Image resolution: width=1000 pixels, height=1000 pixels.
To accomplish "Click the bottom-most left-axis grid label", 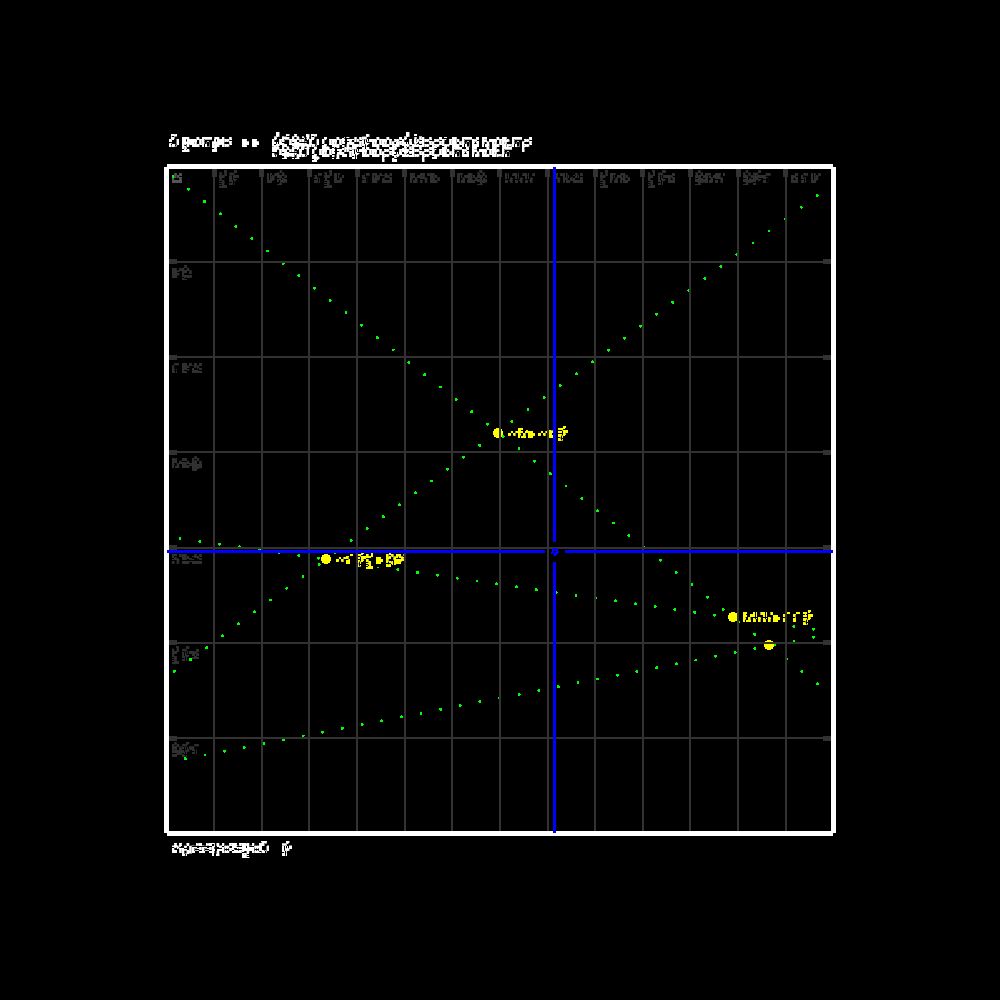I will point(186,748).
